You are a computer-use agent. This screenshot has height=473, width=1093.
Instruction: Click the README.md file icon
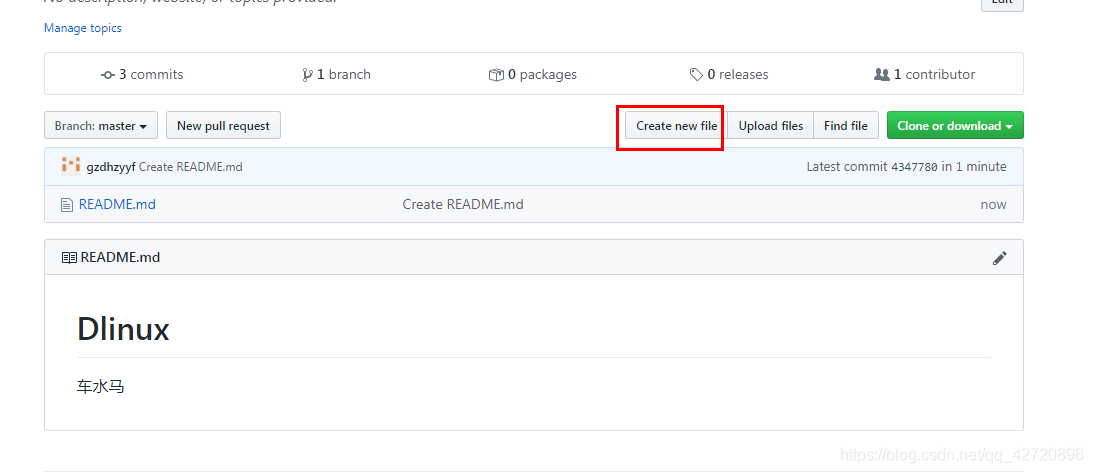tap(67, 205)
